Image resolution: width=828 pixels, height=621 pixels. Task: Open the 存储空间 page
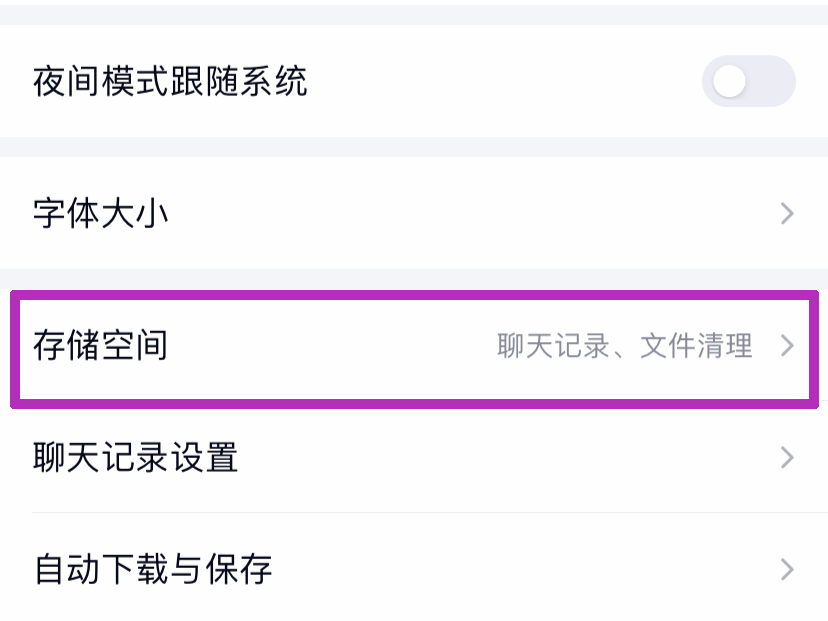[x=400, y=347]
